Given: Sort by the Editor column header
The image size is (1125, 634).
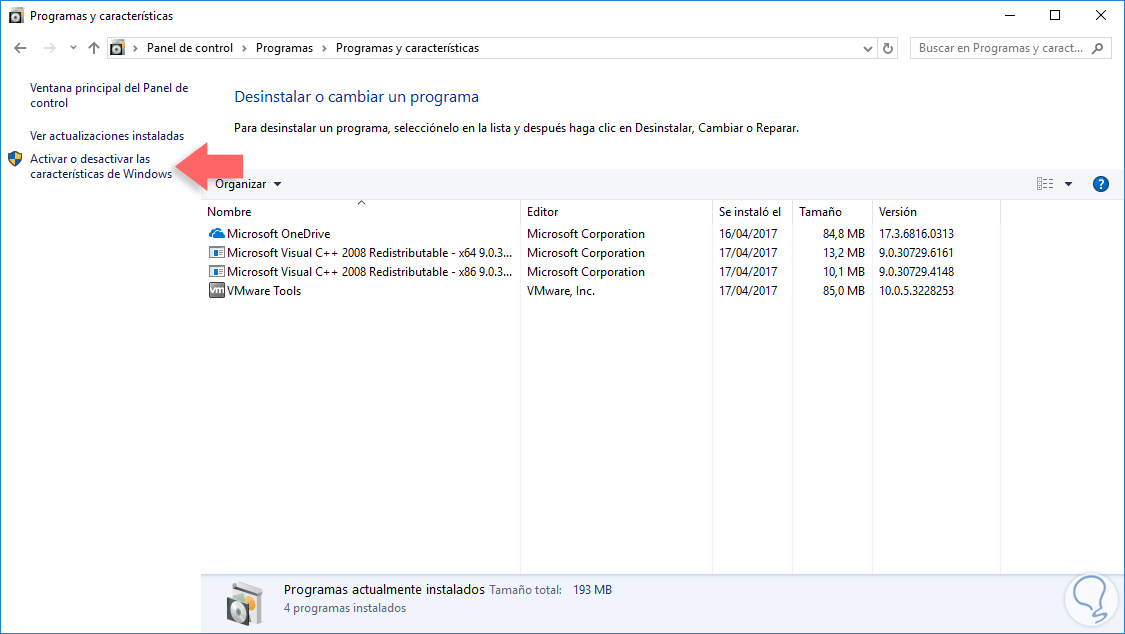Looking at the screenshot, I should pos(616,212).
